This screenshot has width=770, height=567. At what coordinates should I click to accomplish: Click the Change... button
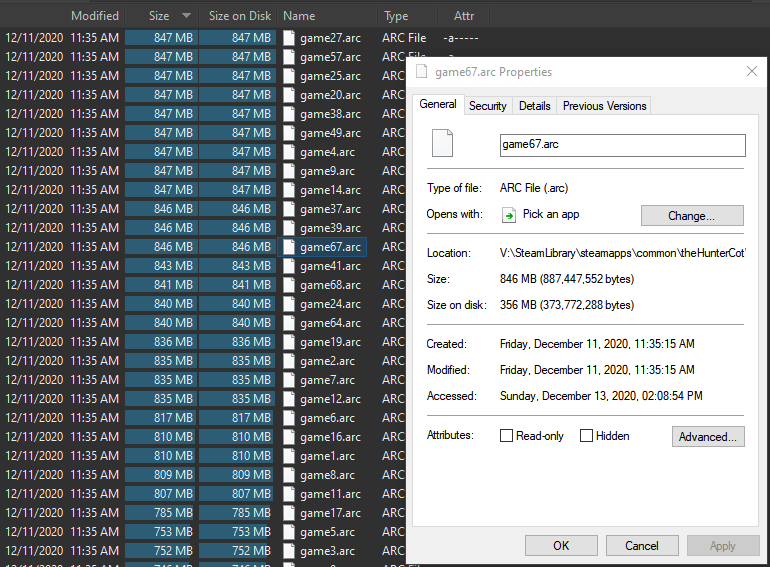(691, 216)
